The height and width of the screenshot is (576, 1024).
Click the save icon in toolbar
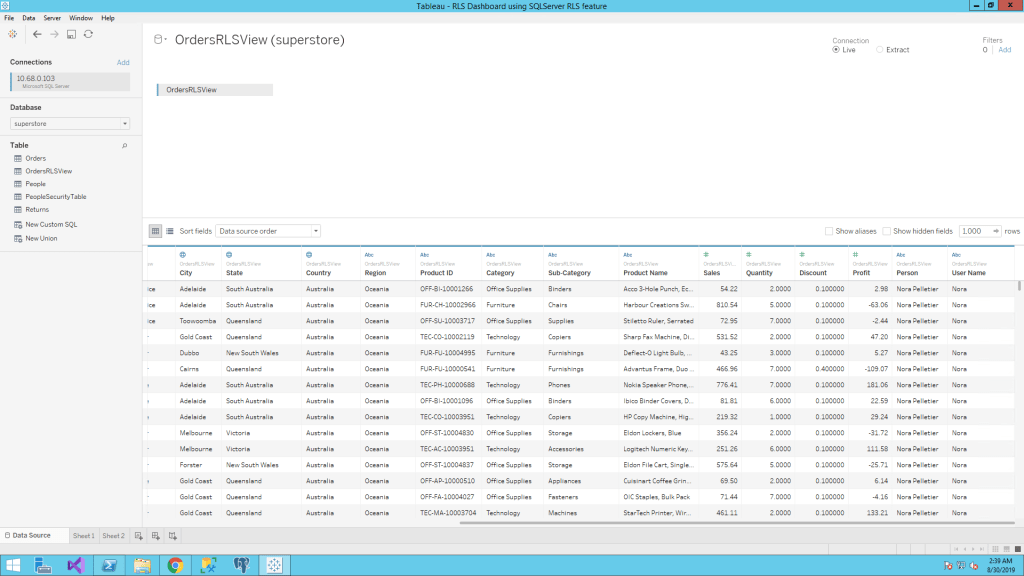pos(71,34)
